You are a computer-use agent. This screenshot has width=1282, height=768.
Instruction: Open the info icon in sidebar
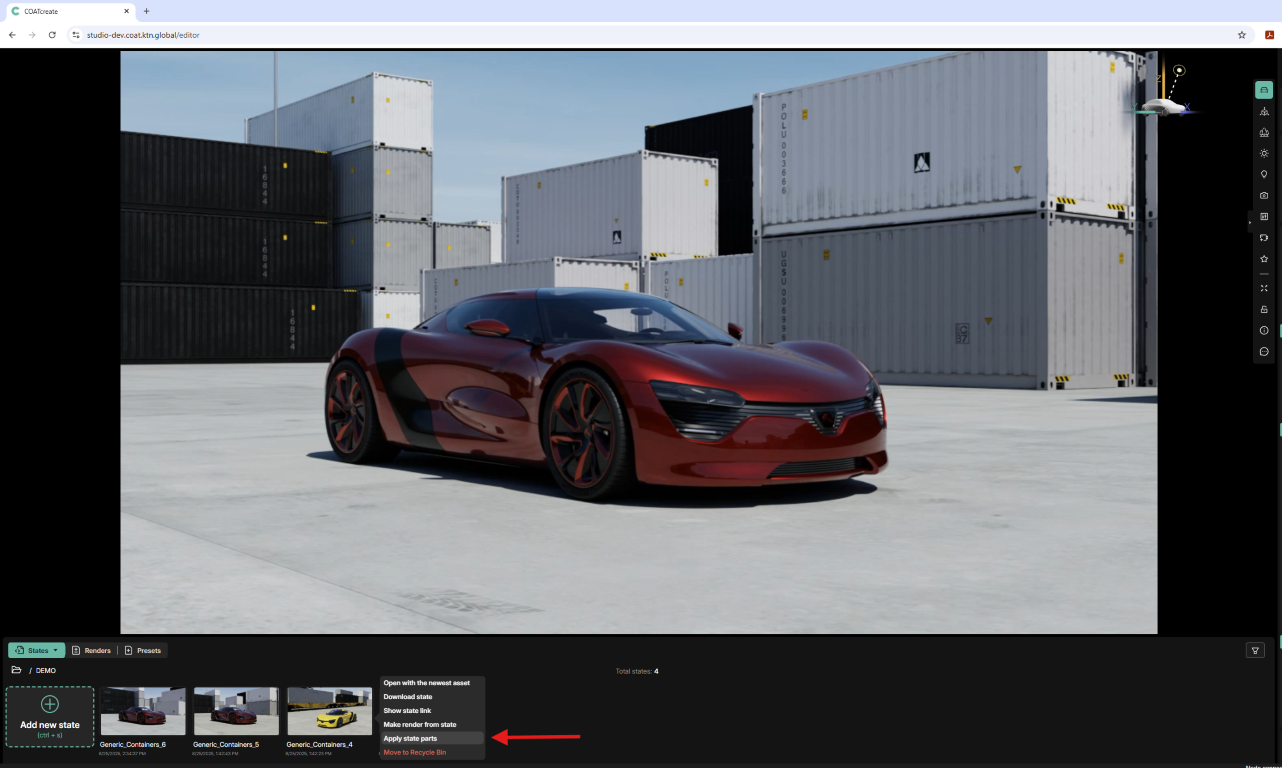click(x=1264, y=330)
